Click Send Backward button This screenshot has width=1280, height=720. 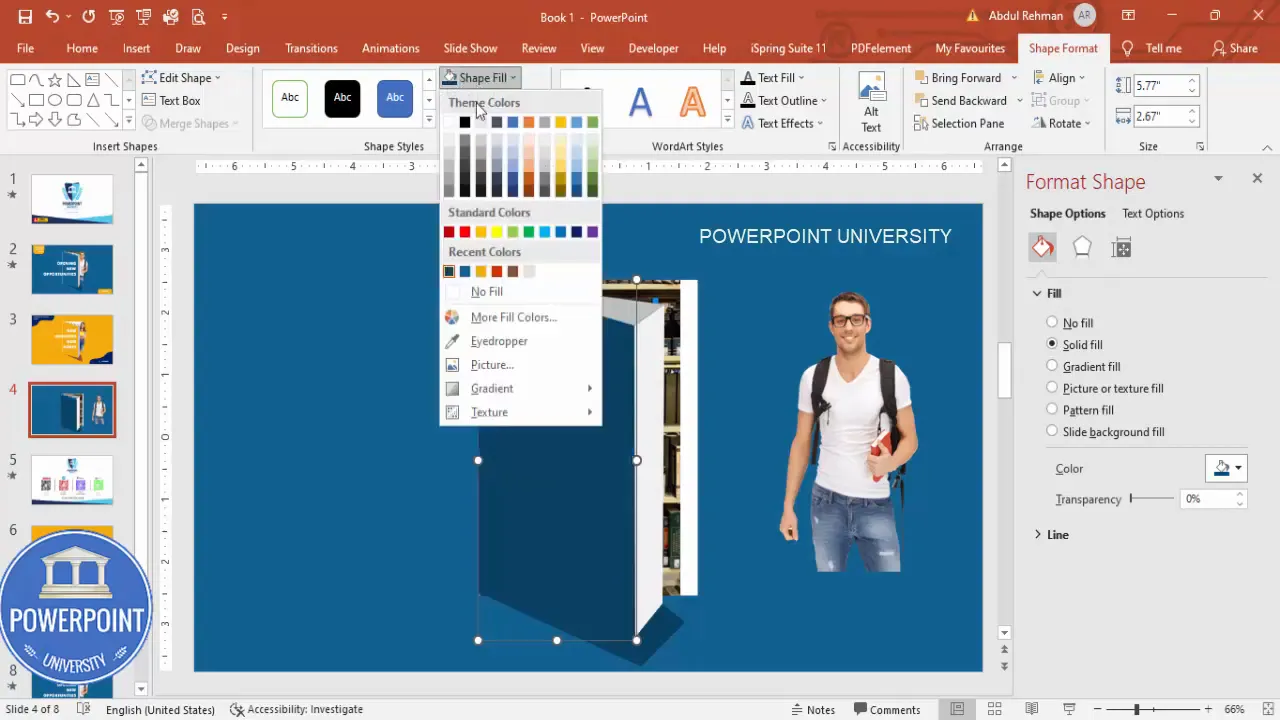(x=960, y=100)
